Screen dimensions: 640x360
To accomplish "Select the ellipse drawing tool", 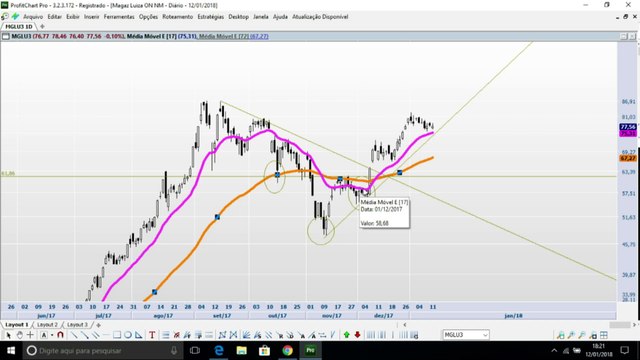I will (128, 335).
